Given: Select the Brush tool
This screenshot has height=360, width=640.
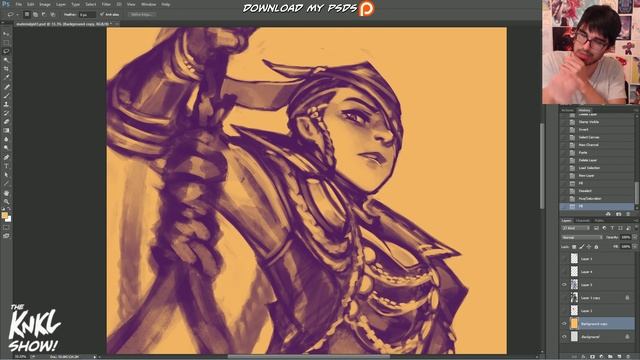Looking at the screenshot, I should click(x=6, y=96).
